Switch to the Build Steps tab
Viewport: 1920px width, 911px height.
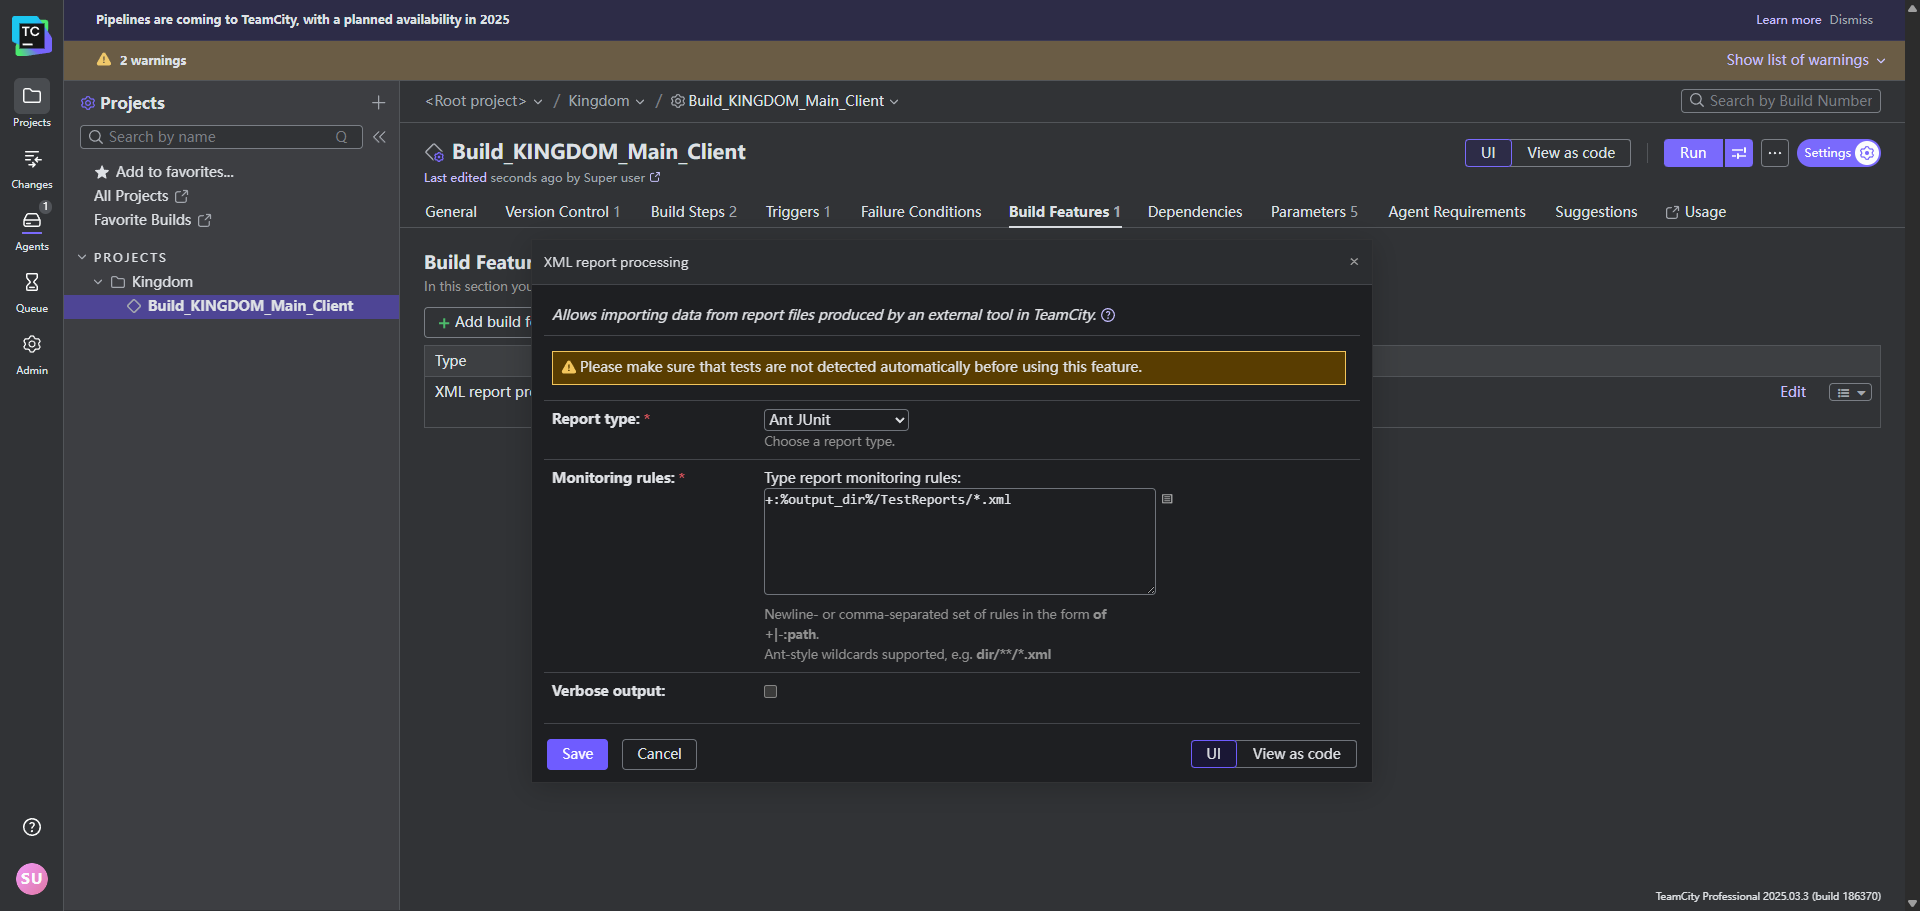[693, 212]
